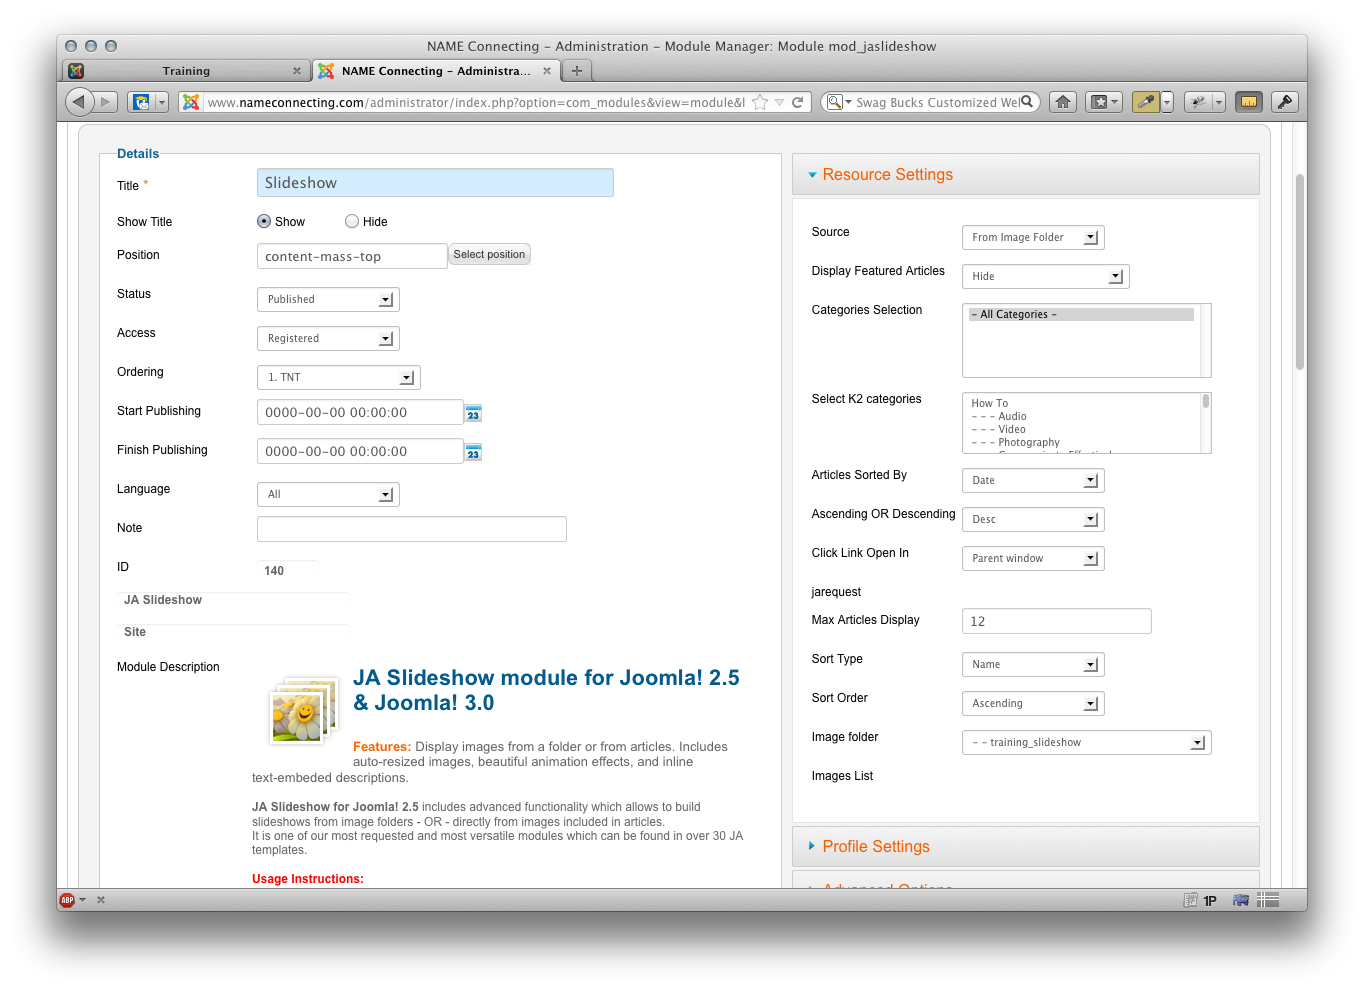
Task: Close the Training tab
Action: tap(297, 71)
